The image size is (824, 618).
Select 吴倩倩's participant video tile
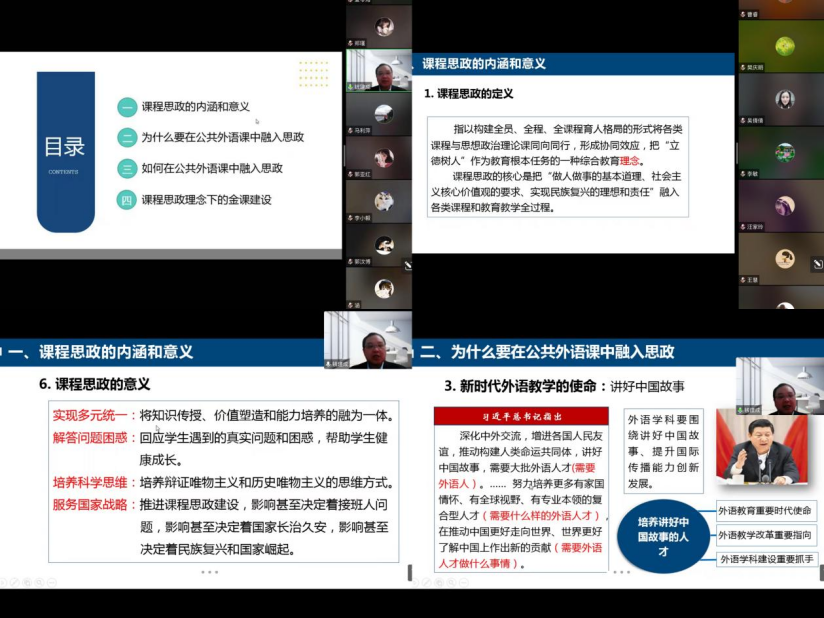click(x=782, y=100)
